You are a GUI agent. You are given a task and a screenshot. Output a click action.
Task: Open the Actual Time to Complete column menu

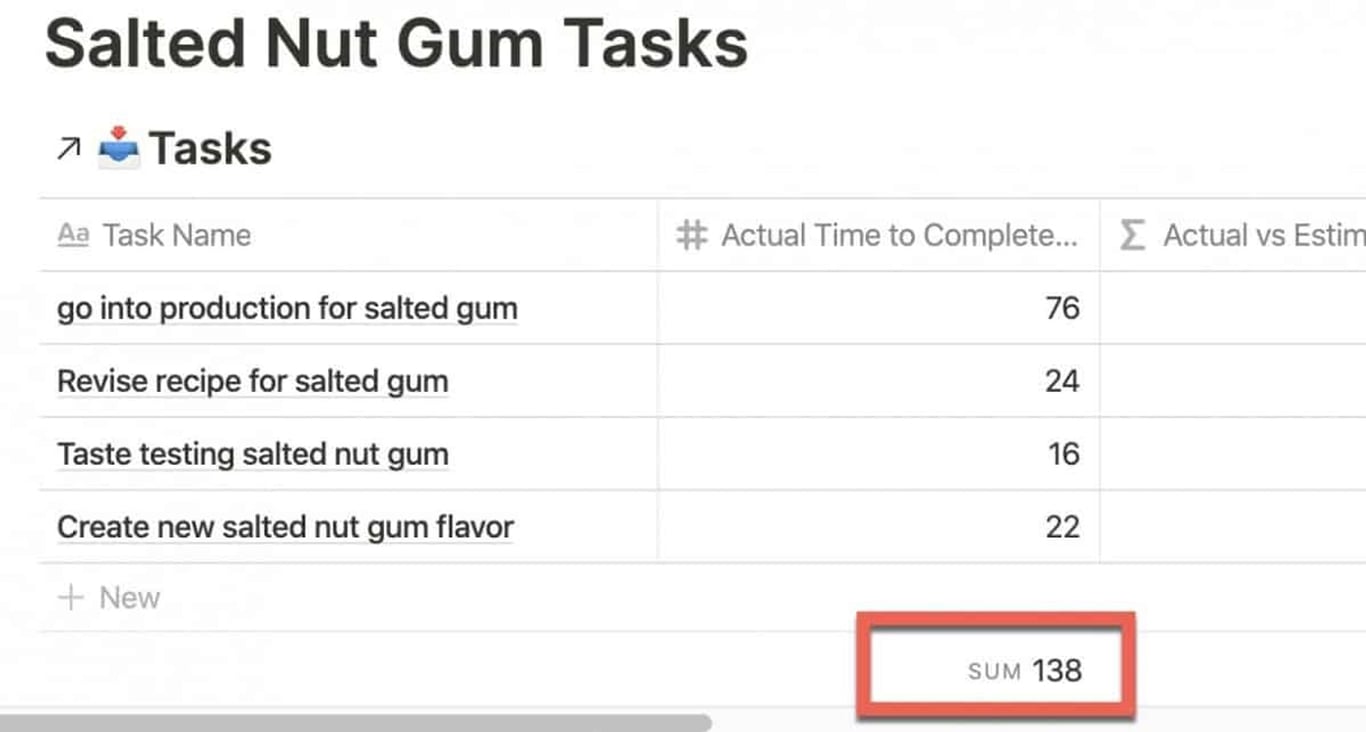click(x=879, y=235)
